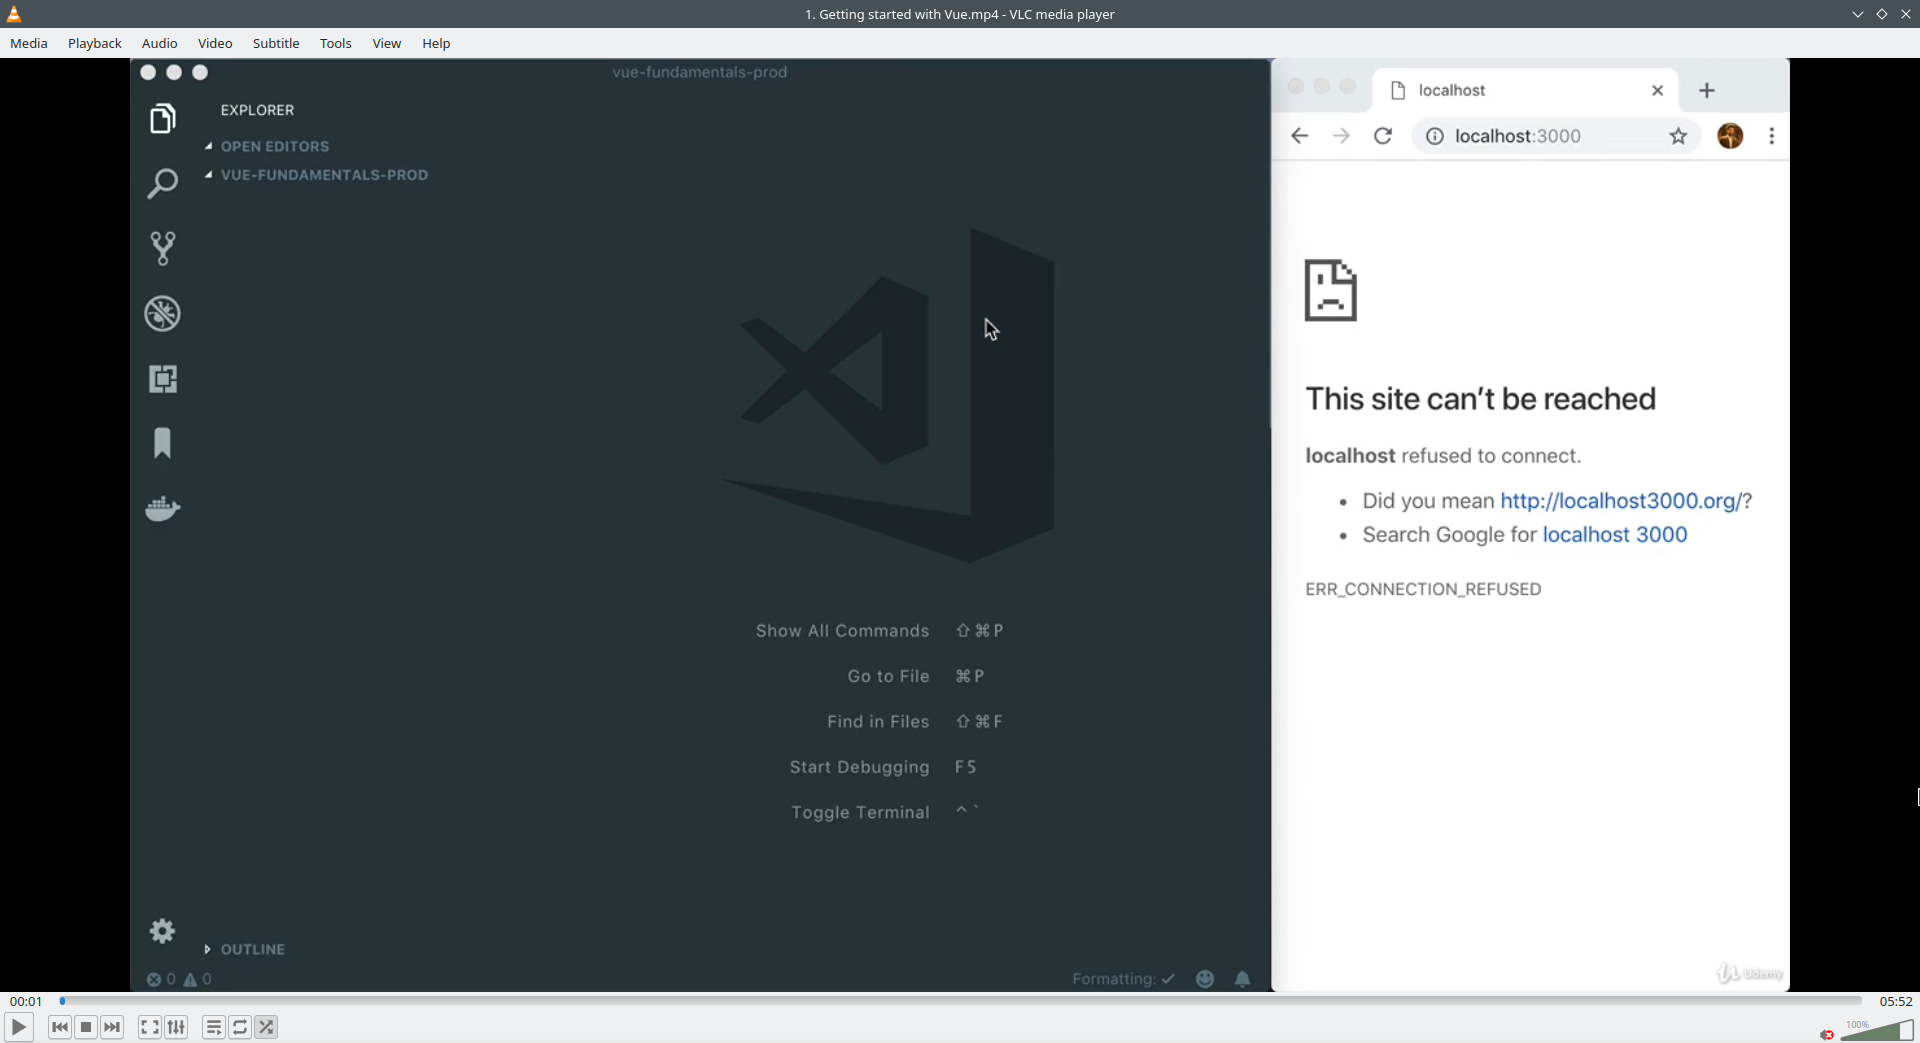This screenshot has width=1920, height=1043.
Task: Click the VLC cone icon in title bar
Action: pyautogui.click(x=14, y=14)
